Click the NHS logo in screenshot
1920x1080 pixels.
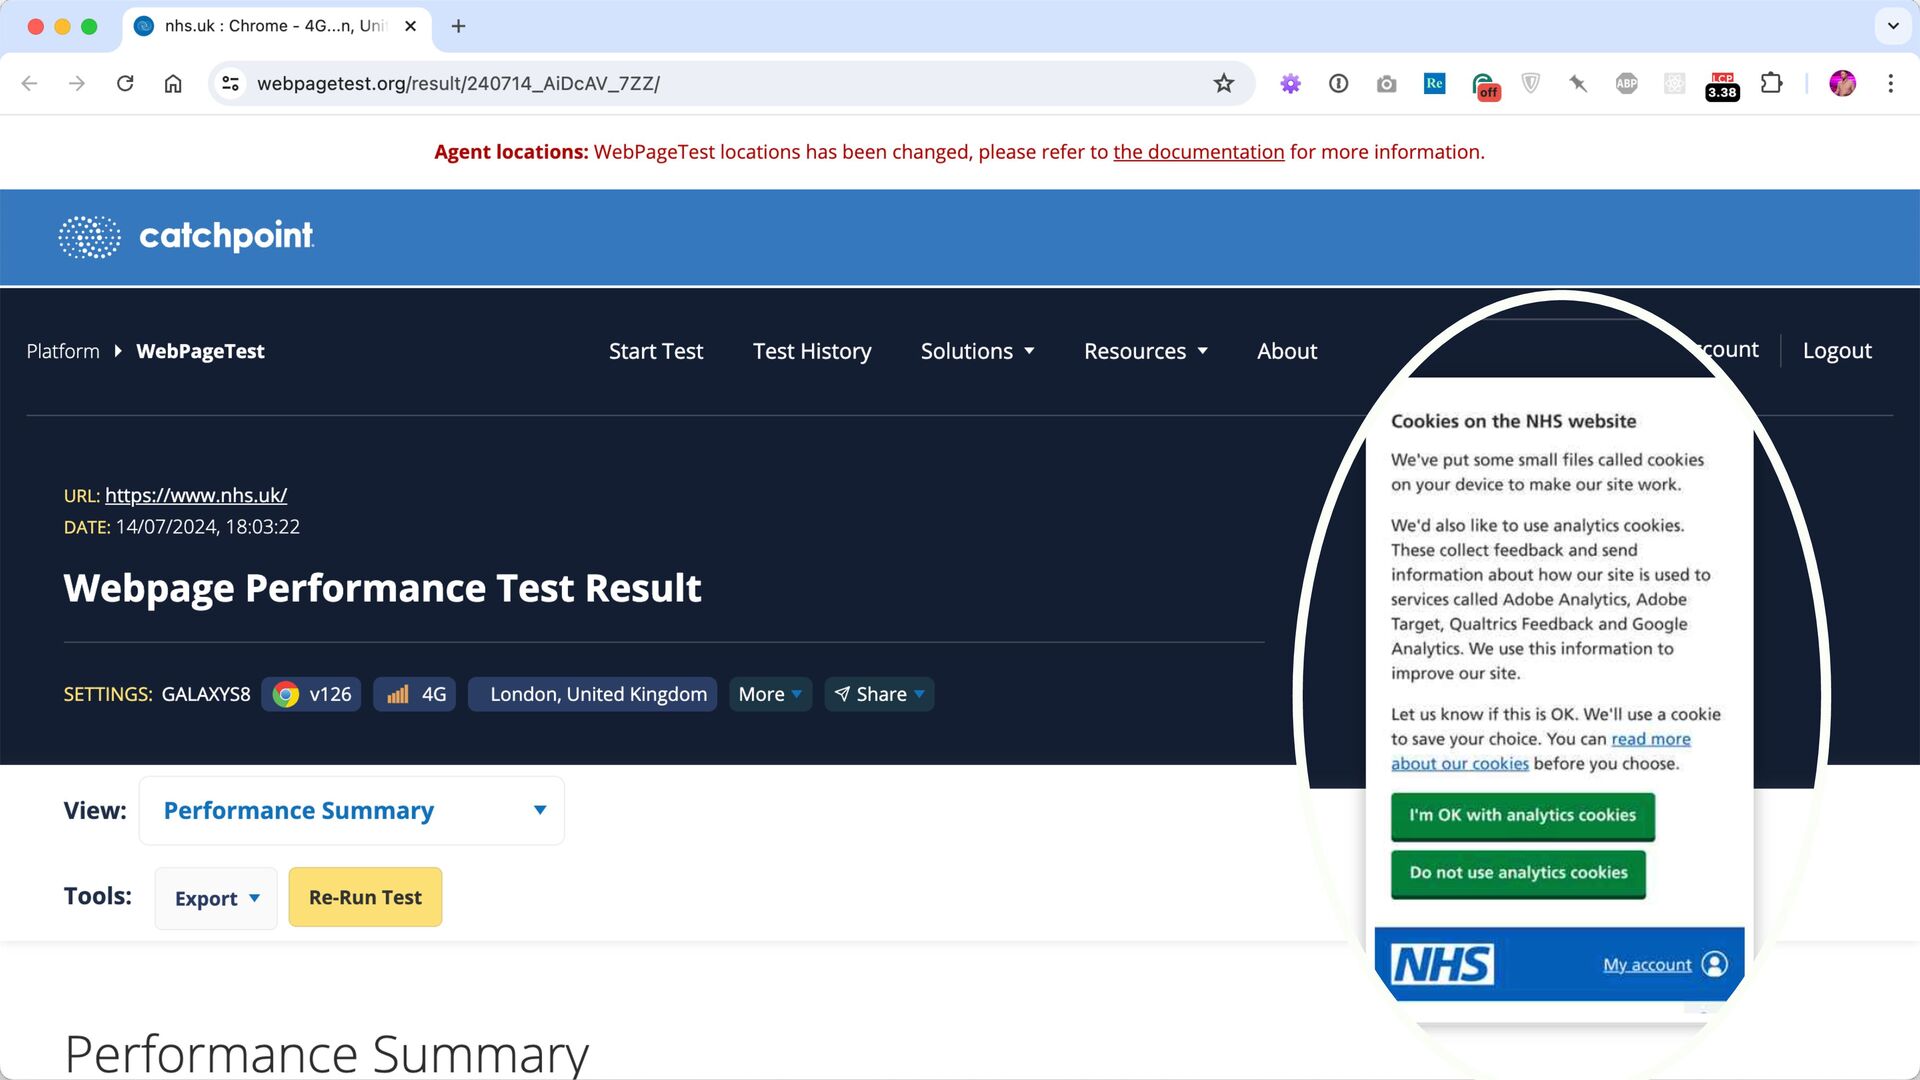coord(1442,964)
